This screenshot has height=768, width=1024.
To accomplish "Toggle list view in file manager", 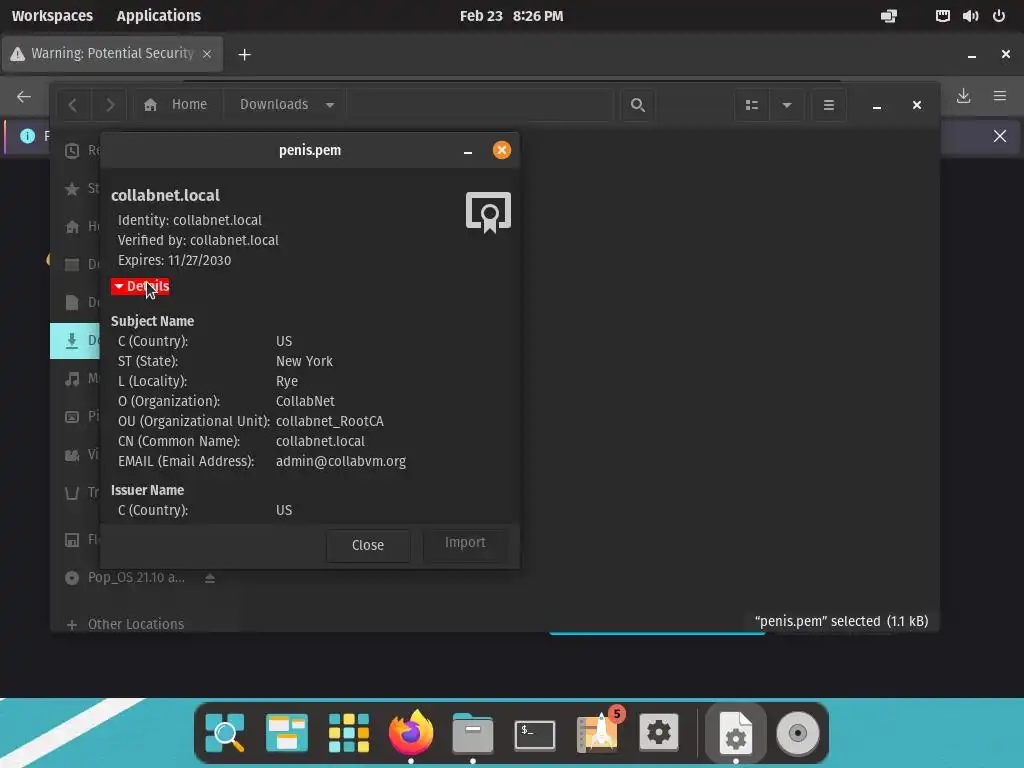I will click(x=752, y=104).
